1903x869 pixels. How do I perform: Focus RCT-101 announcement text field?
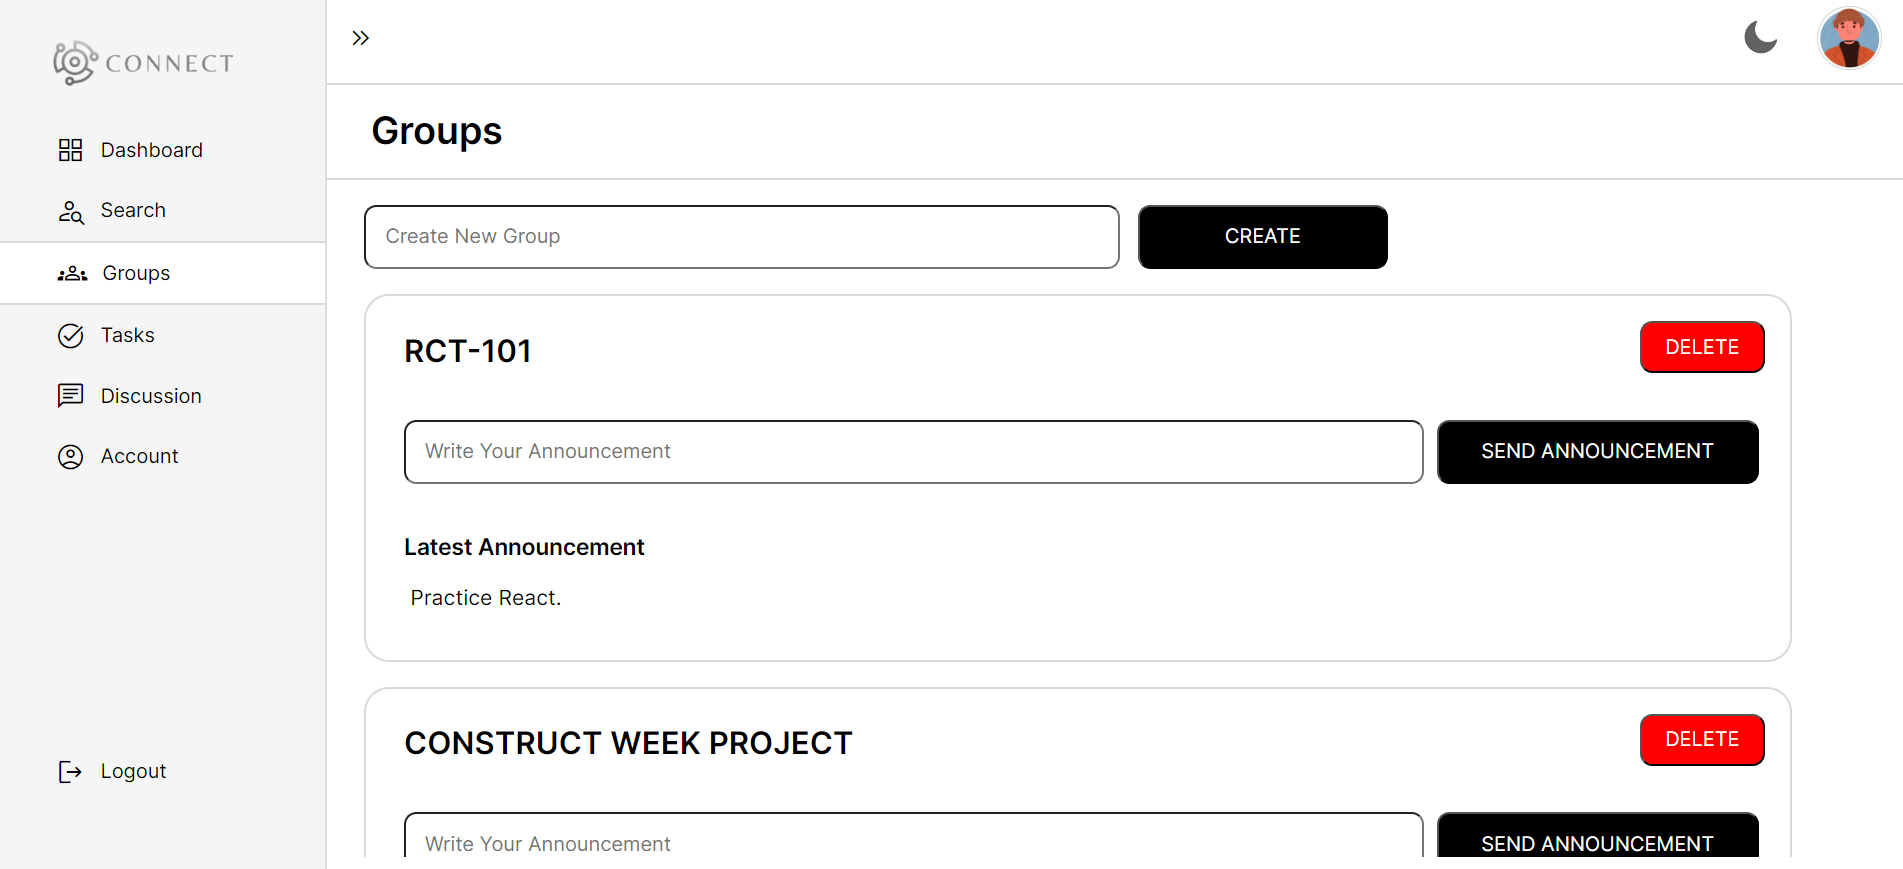coord(913,452)
